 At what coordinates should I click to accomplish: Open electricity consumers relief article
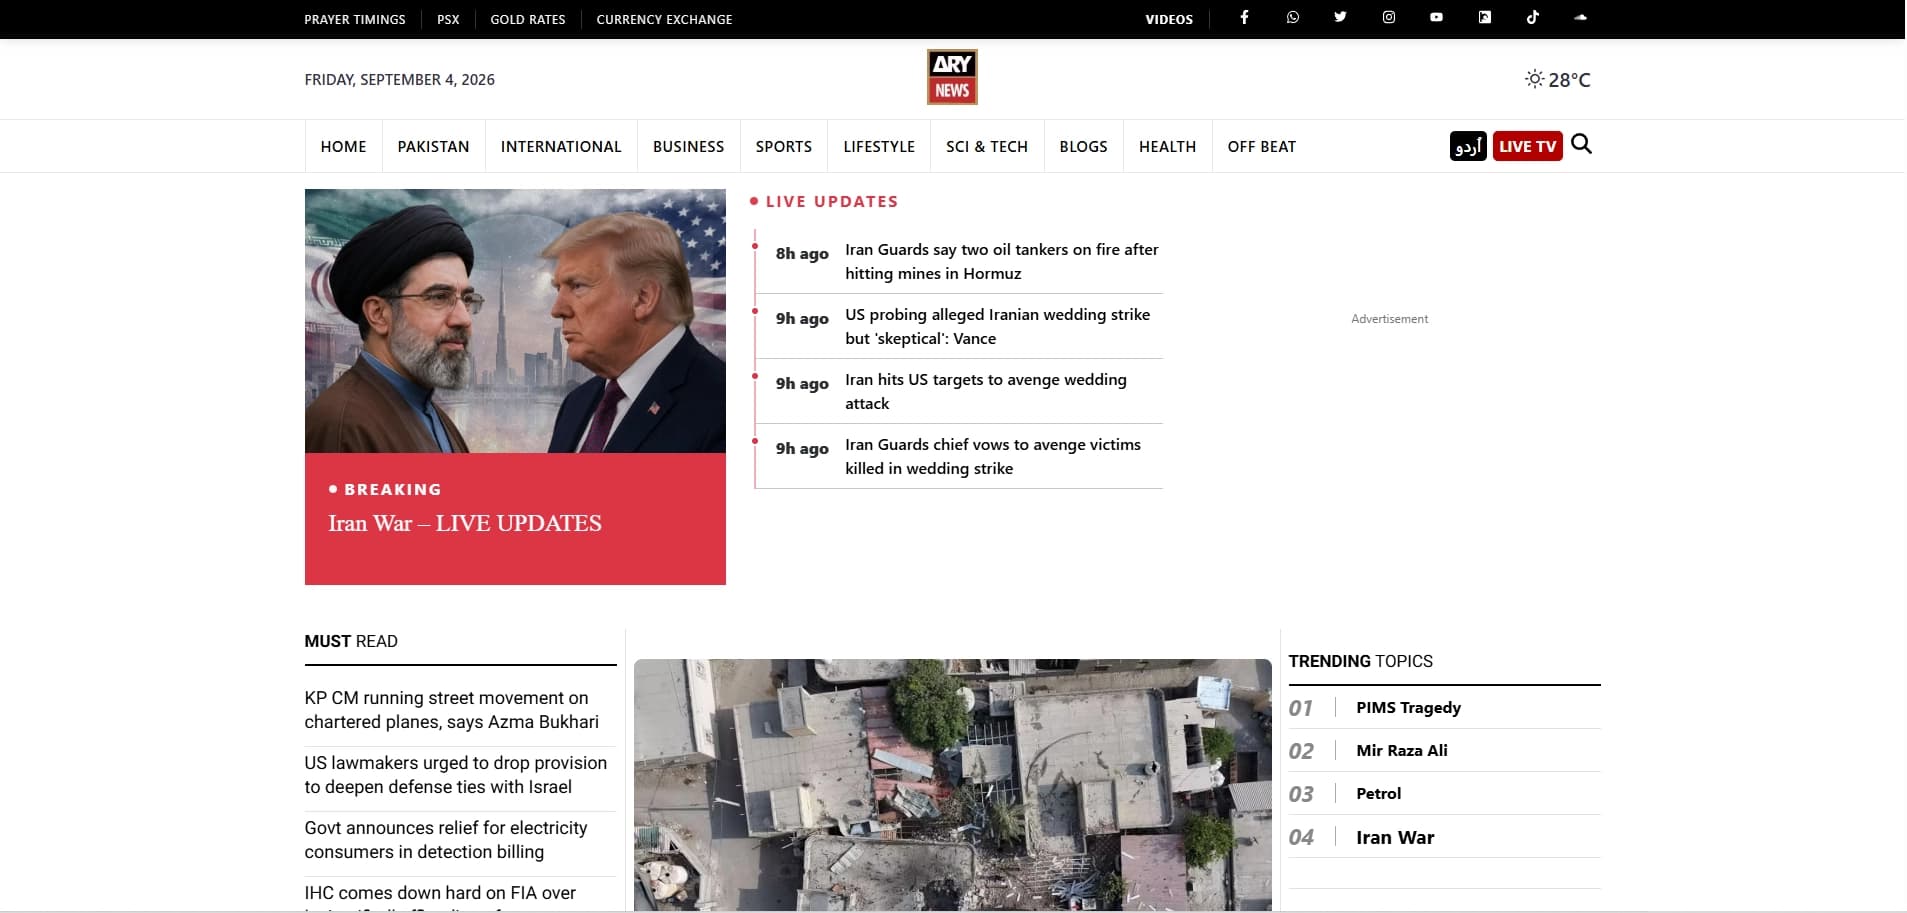click(446, 840)
